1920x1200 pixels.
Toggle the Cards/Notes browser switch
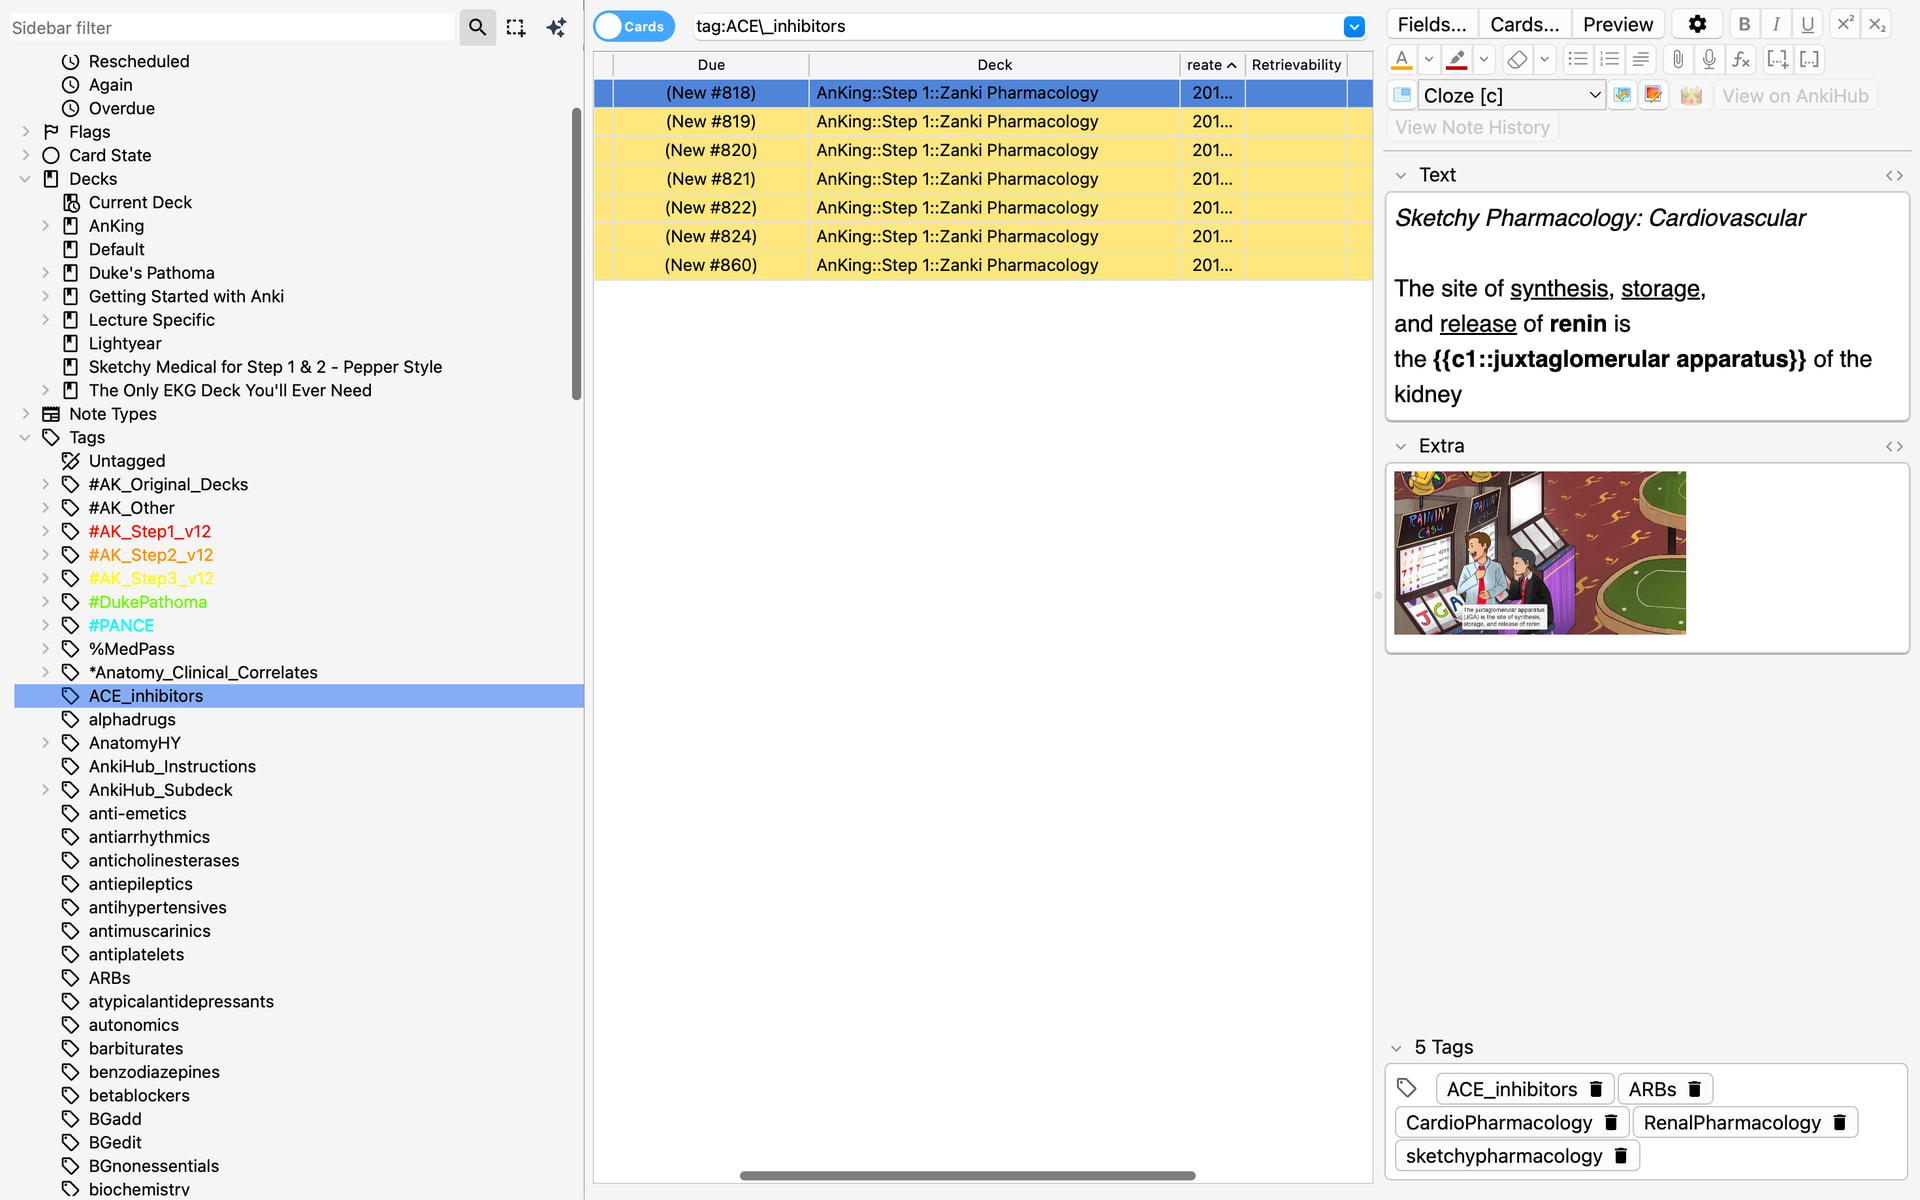[x=634, y=26]
